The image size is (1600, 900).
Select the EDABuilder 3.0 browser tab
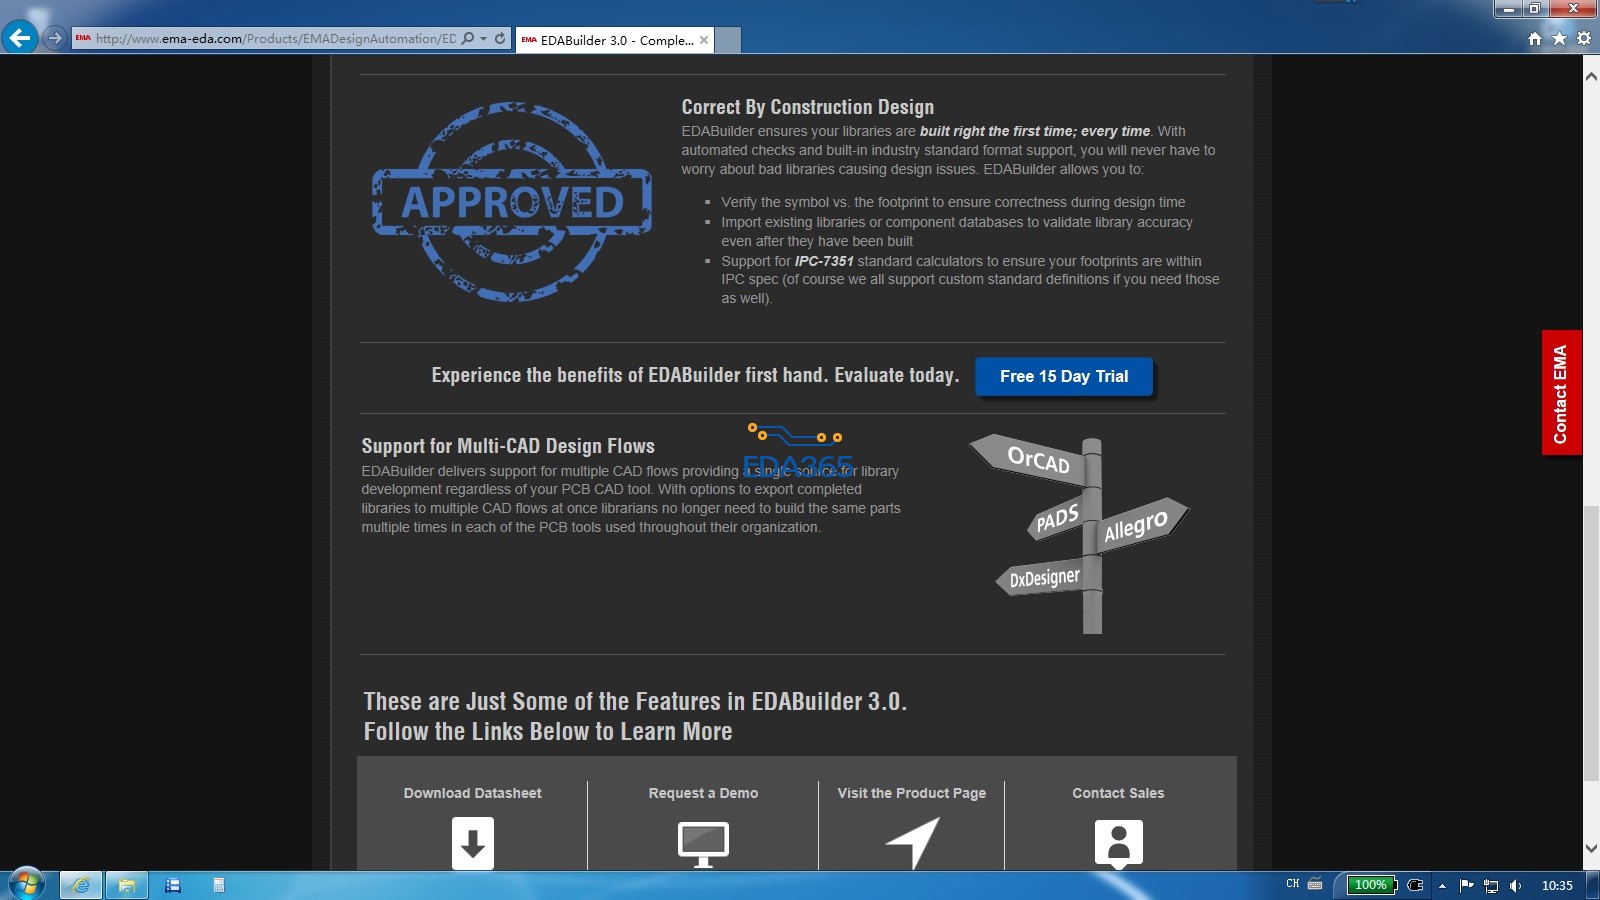(615, 40)
